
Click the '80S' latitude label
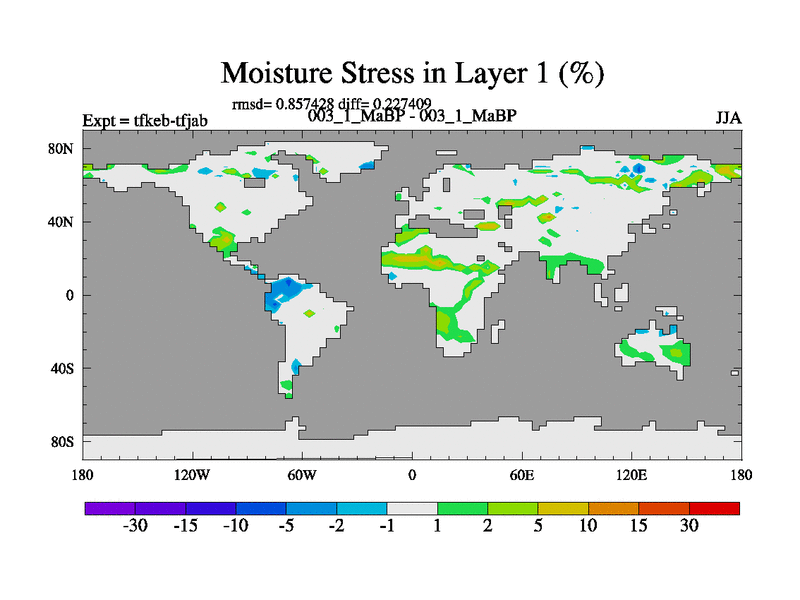click(x=62, y=441)
